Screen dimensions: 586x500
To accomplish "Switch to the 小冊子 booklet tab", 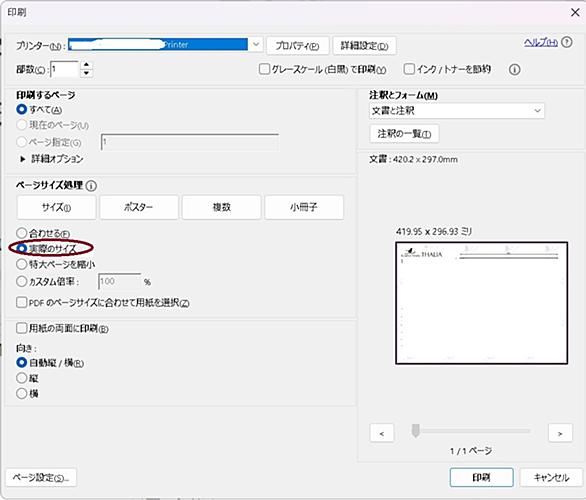I will pos(304,207).
